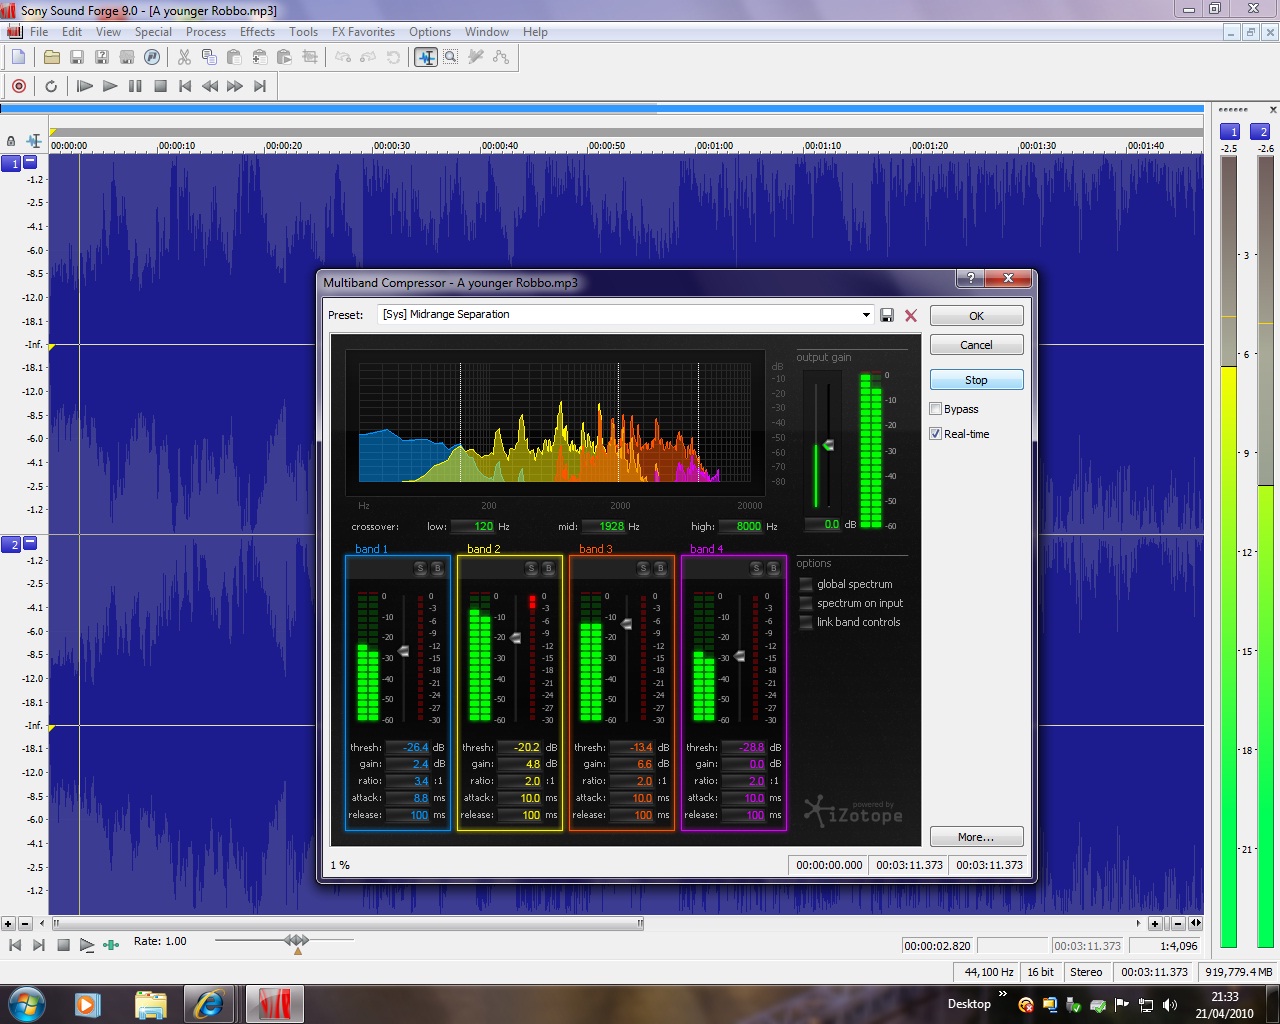This screenshot has width=1280, height=1024.
Task: Open the Effects menu
Action: (x=257, y=32)
